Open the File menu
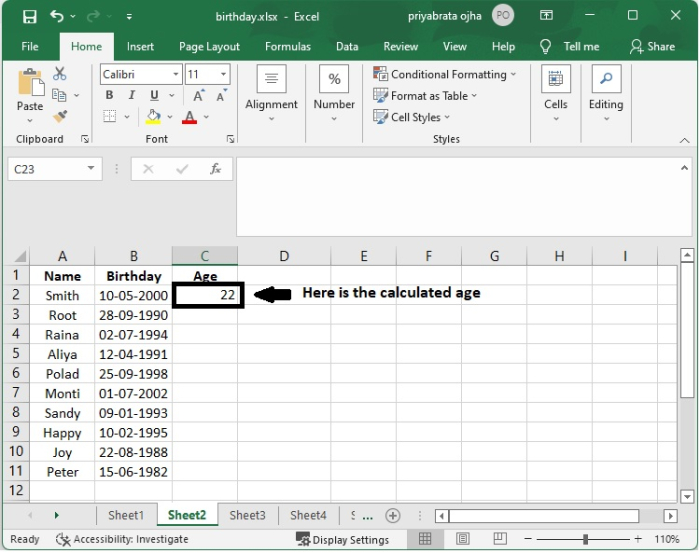This screenshot has height=553, width=700. [30, 46]
